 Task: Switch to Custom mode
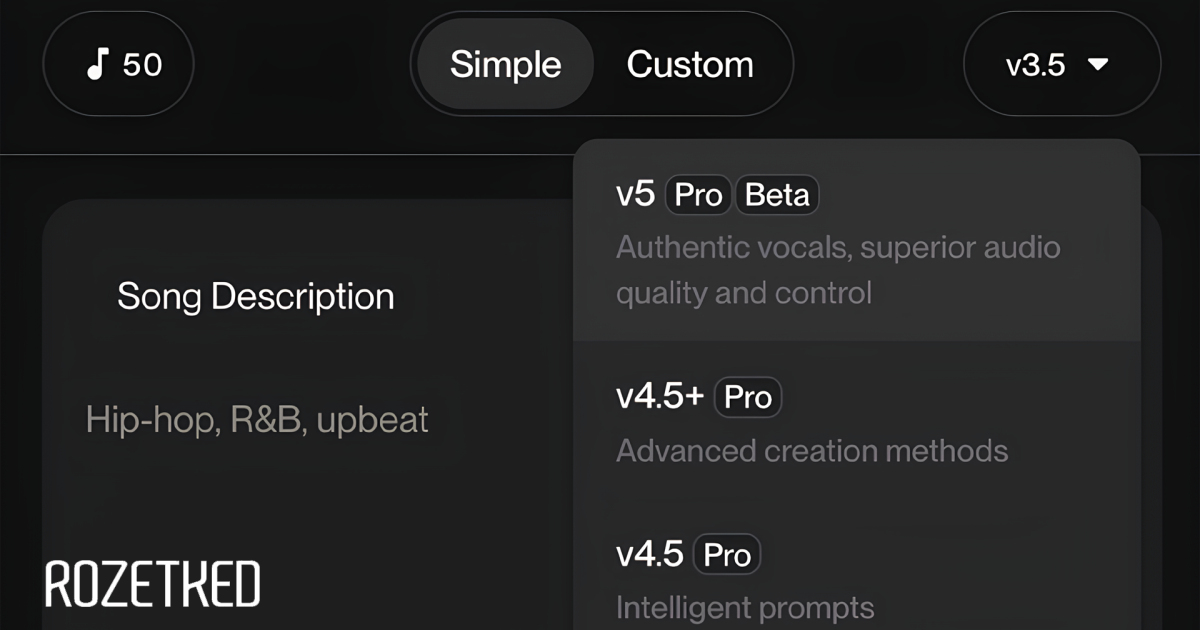click(x=690, y=65)
